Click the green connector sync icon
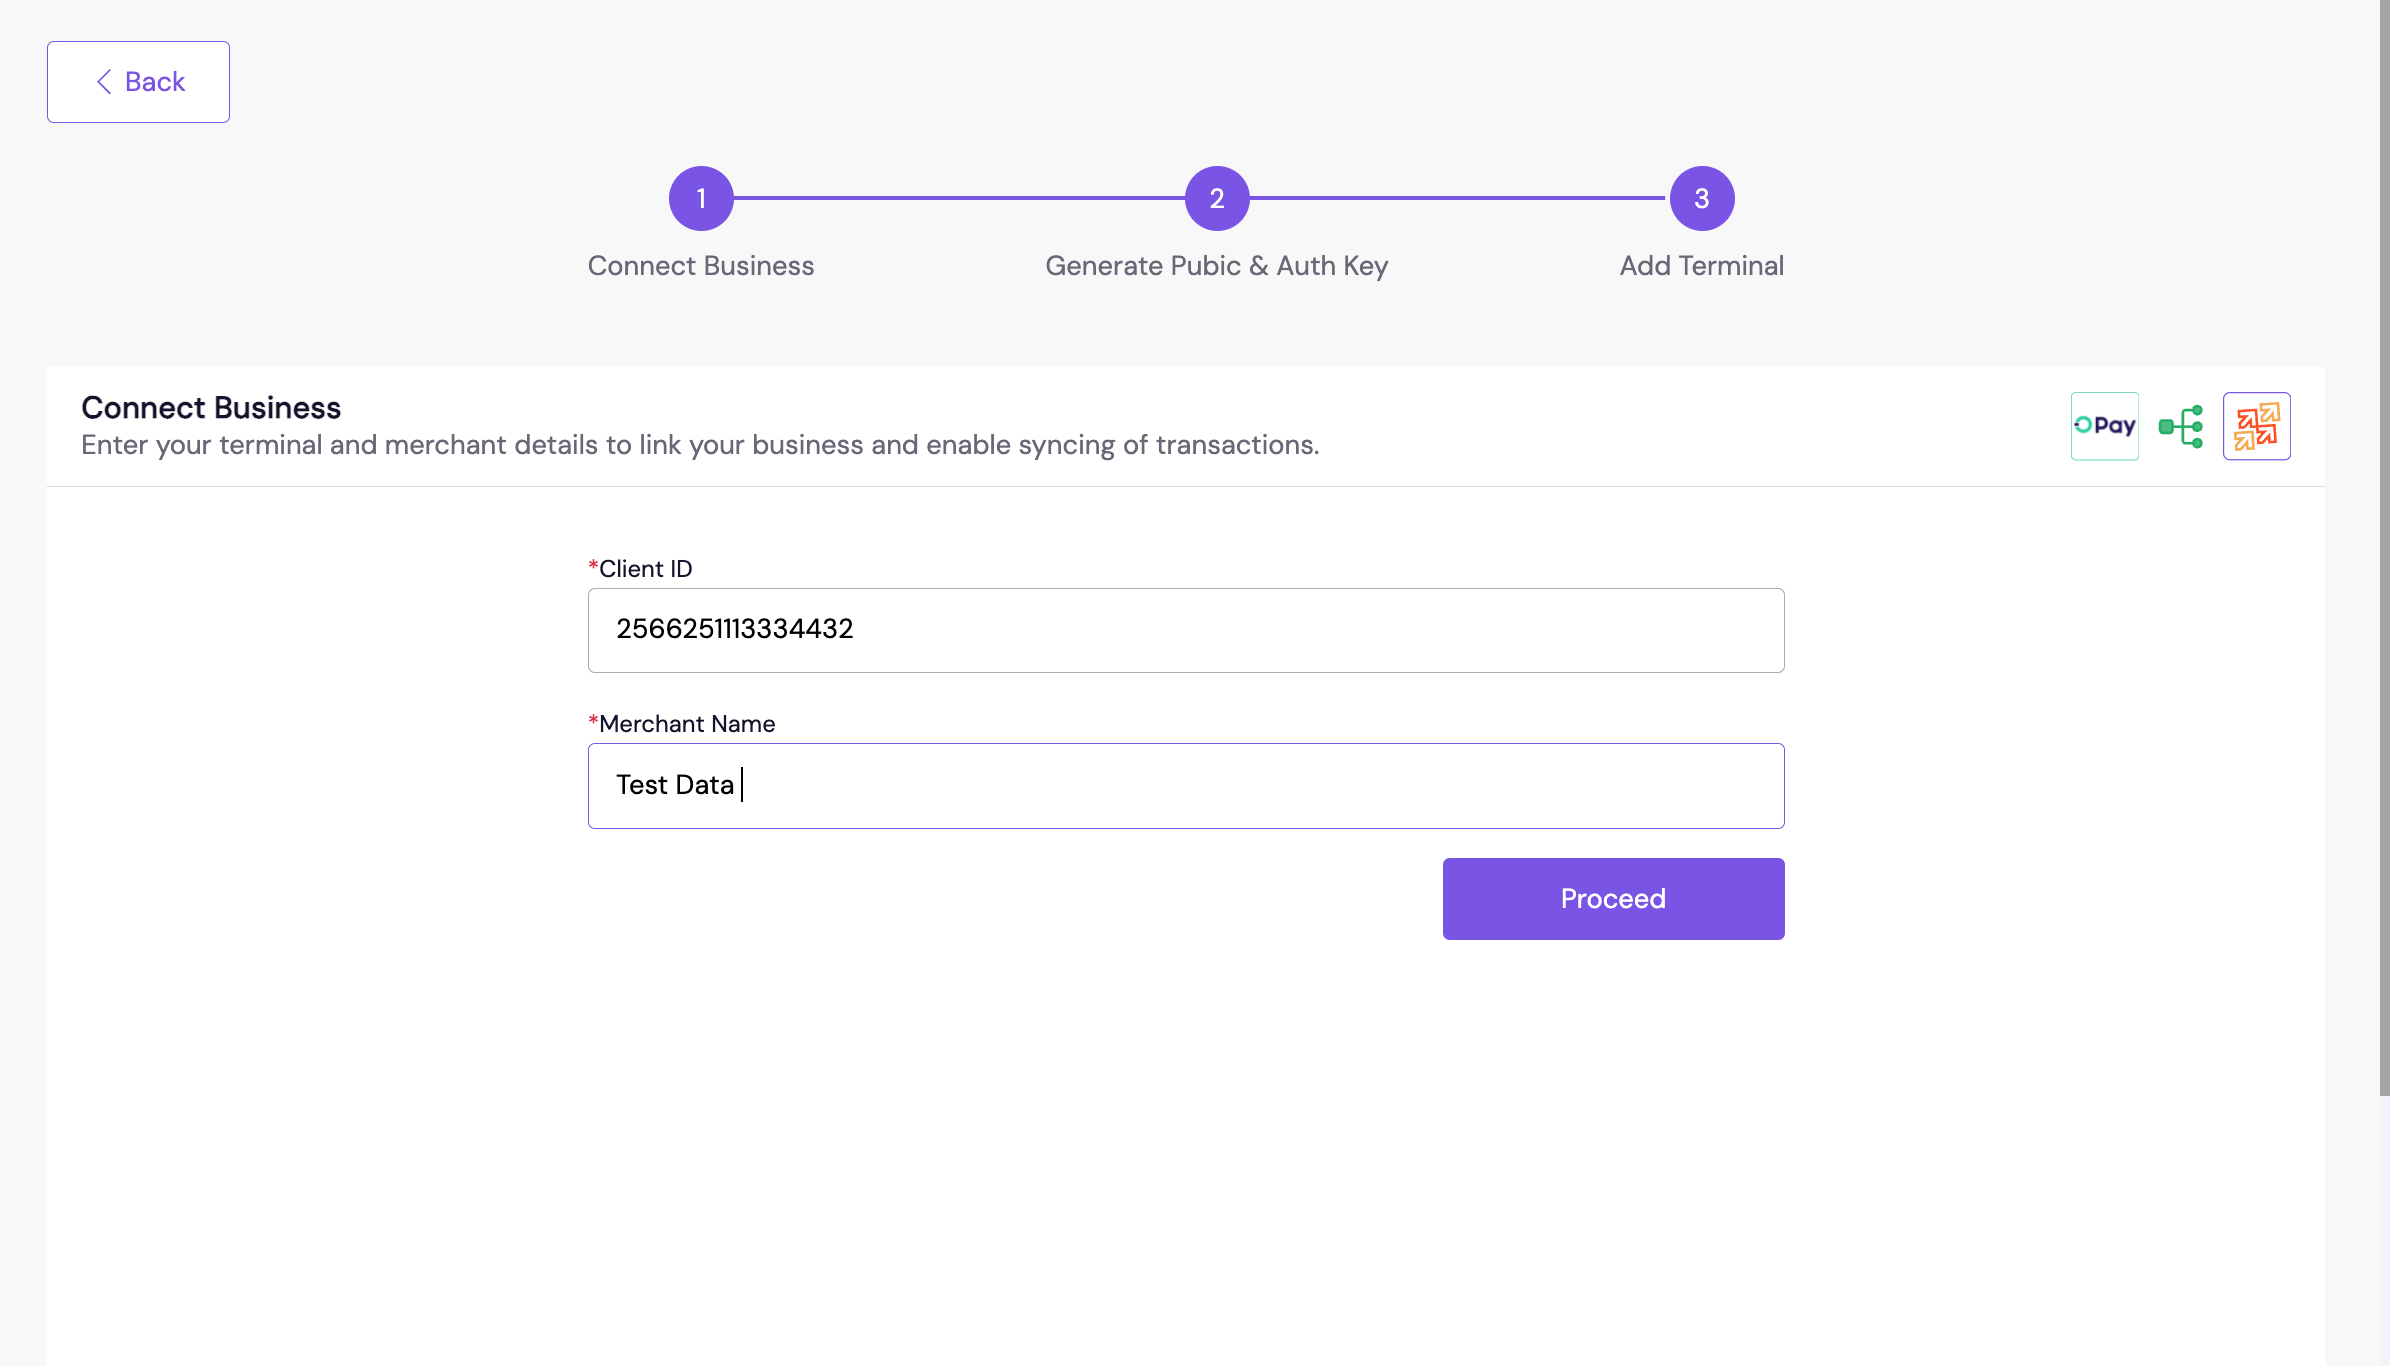2390x1366 pixels. pyautogui.click(x=2181, y=426)
